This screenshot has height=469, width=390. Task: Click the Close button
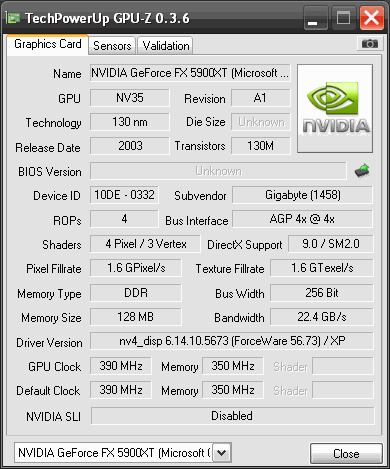pos(346,454)
